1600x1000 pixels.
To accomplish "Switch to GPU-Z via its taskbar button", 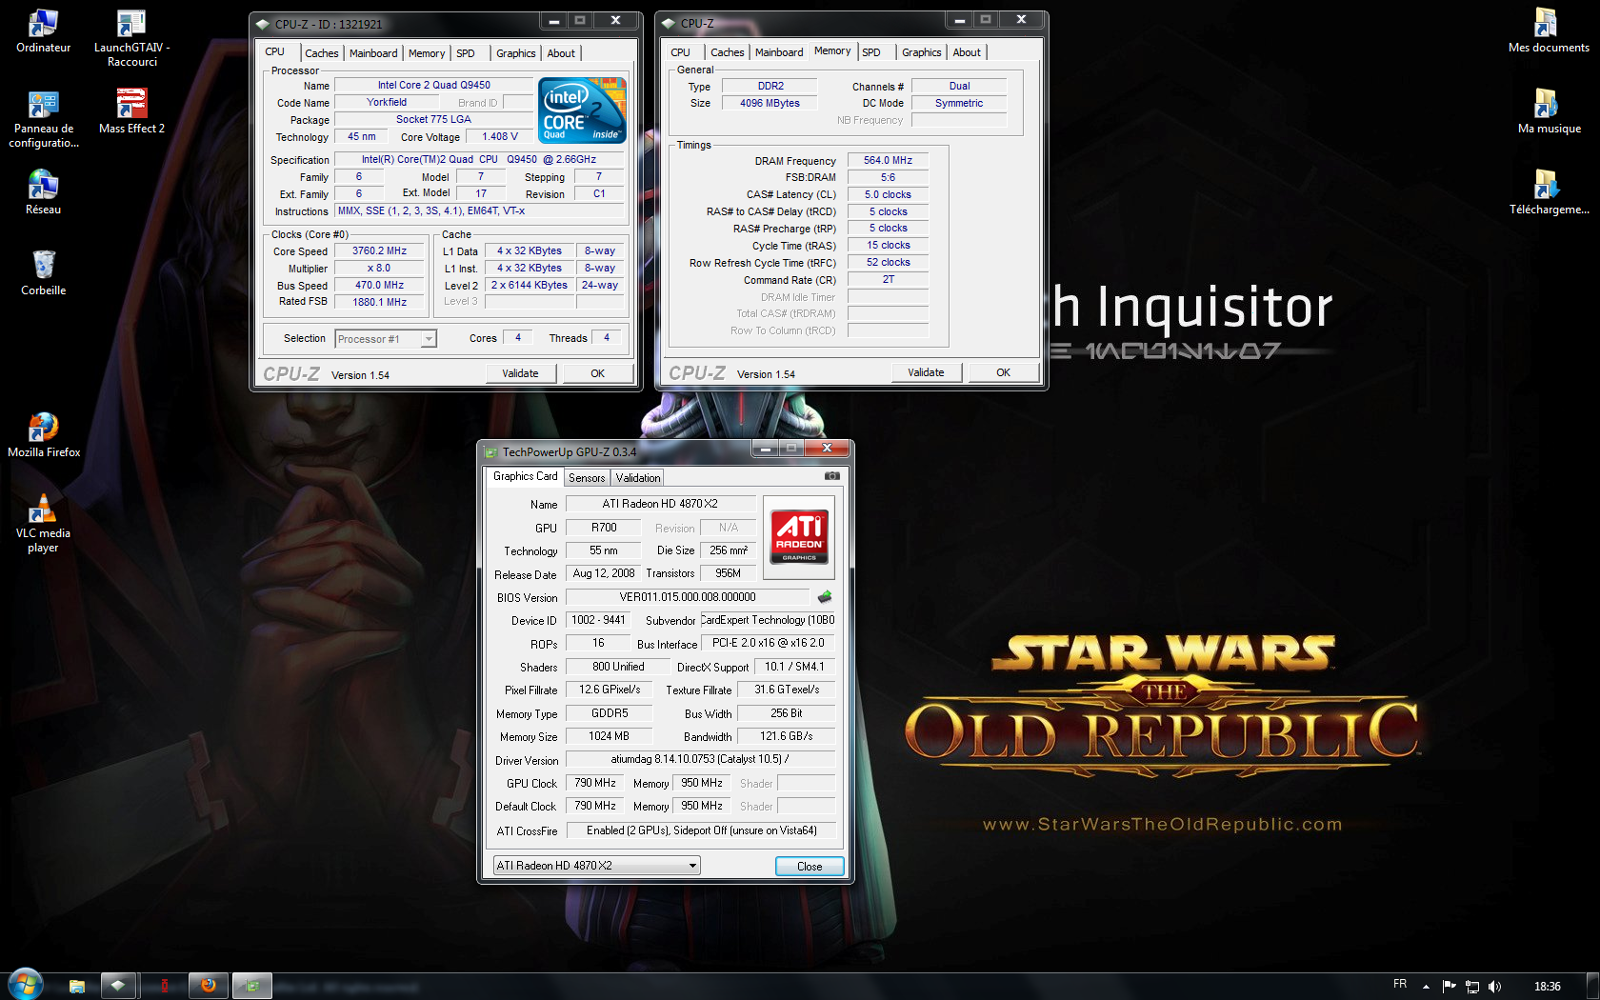I will (252, 986).
